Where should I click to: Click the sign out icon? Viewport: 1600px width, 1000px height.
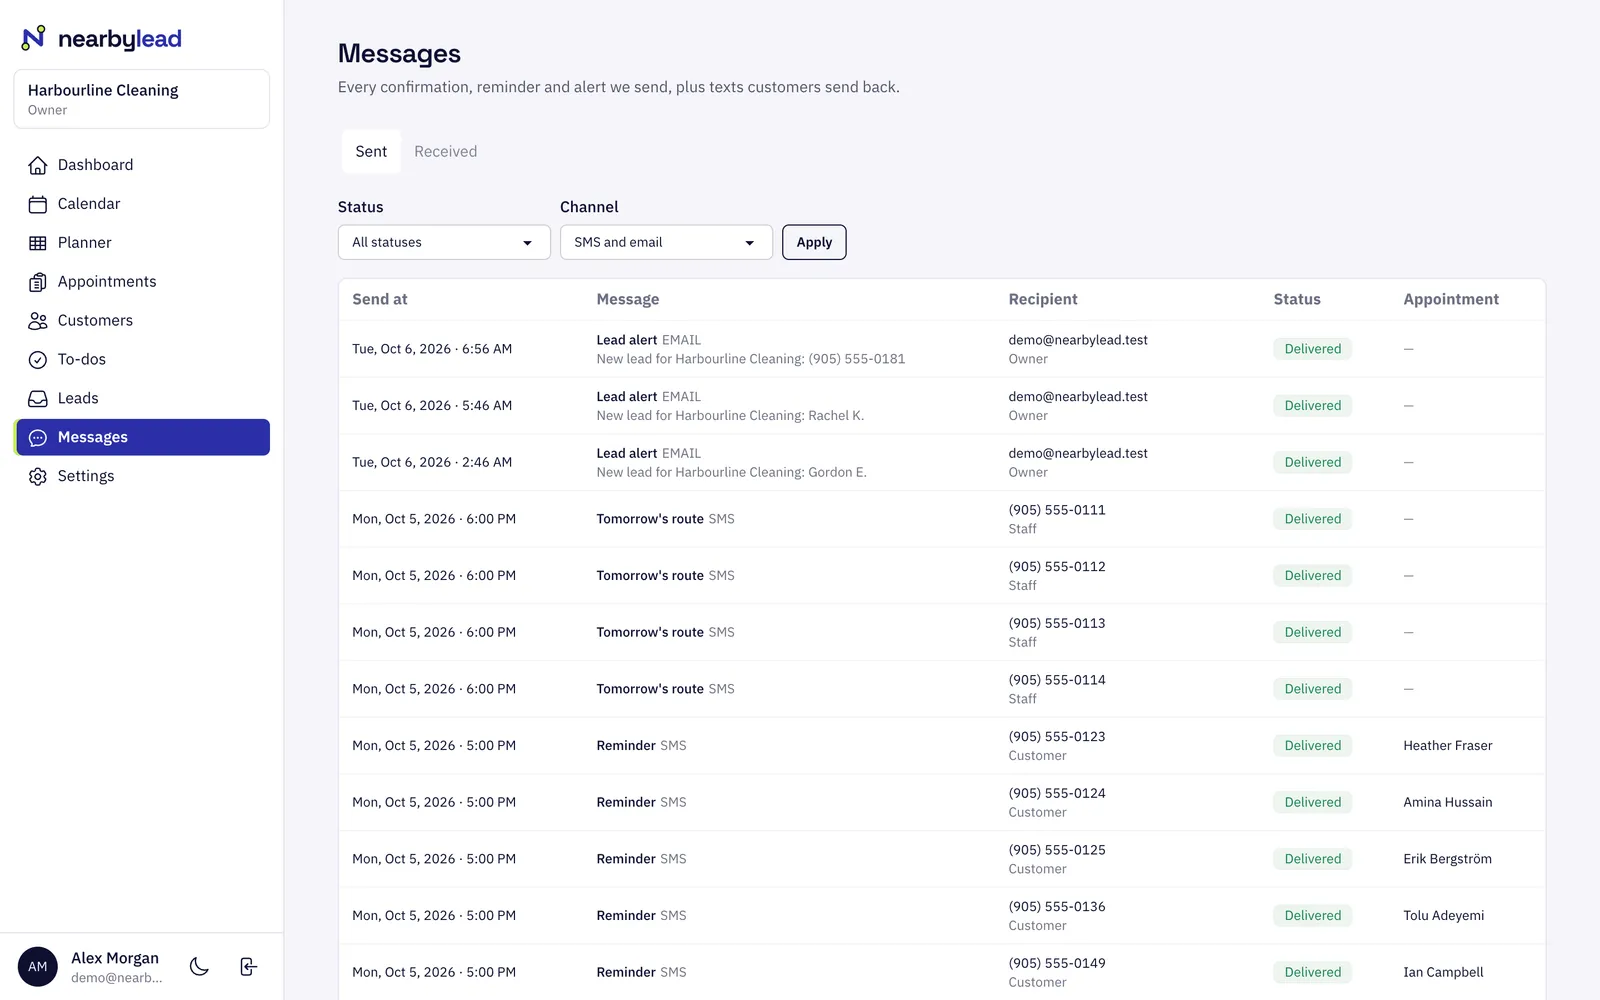[249, 966]
